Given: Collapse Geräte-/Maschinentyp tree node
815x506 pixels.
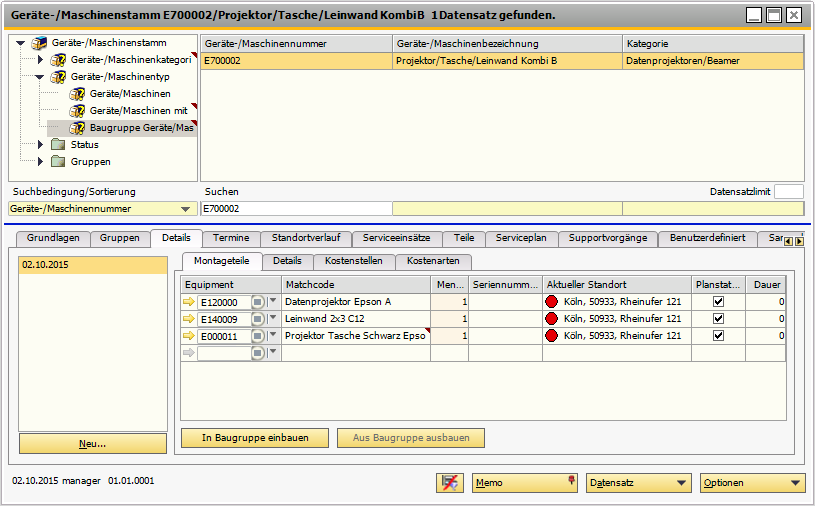Looking at the screenshot, I should tap(40, 77).
